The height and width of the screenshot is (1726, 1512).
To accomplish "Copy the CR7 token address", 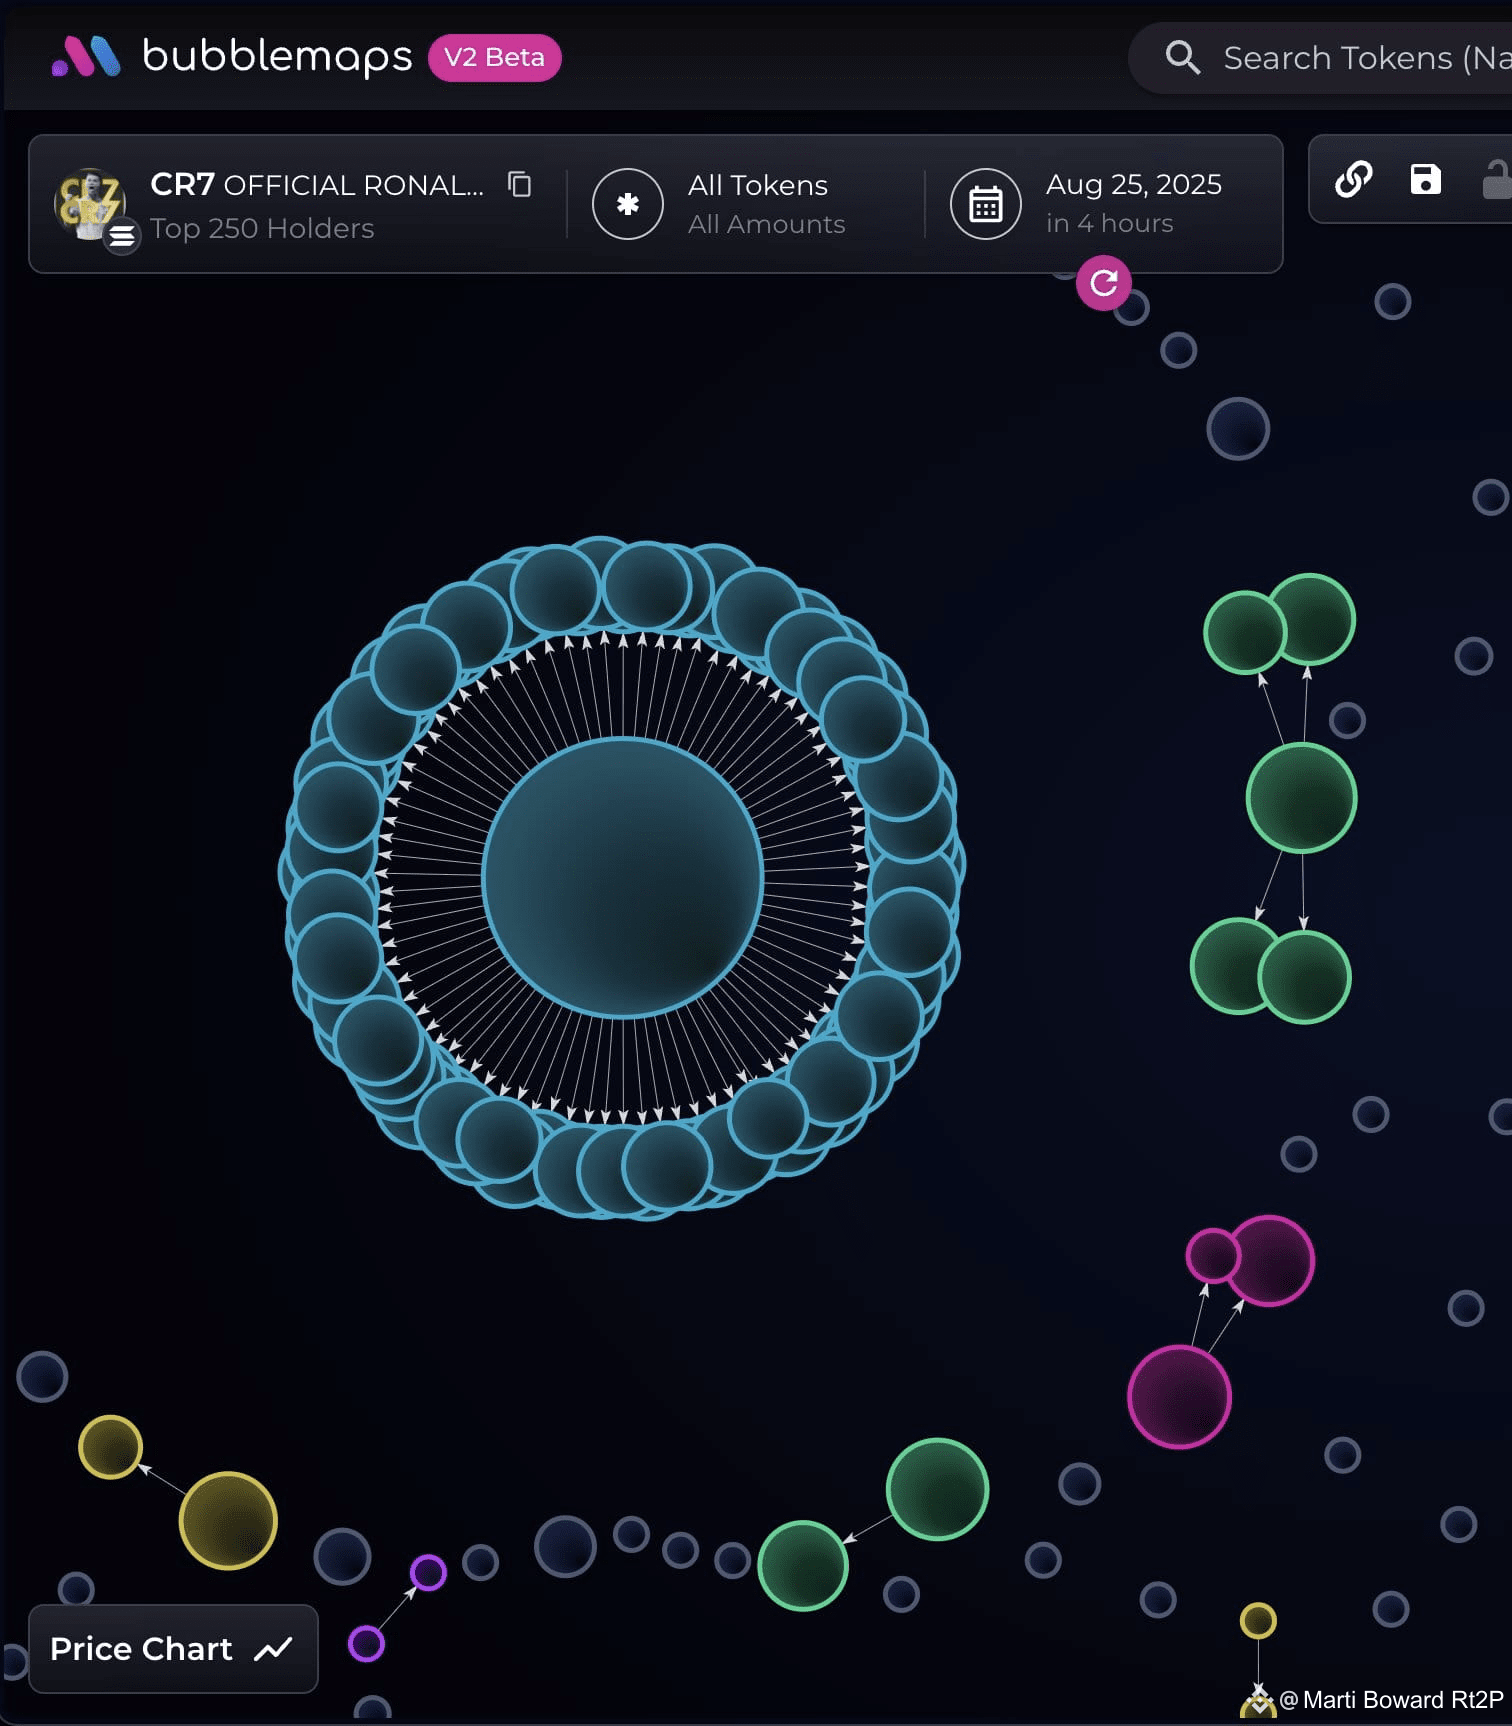I will point(520,184).
